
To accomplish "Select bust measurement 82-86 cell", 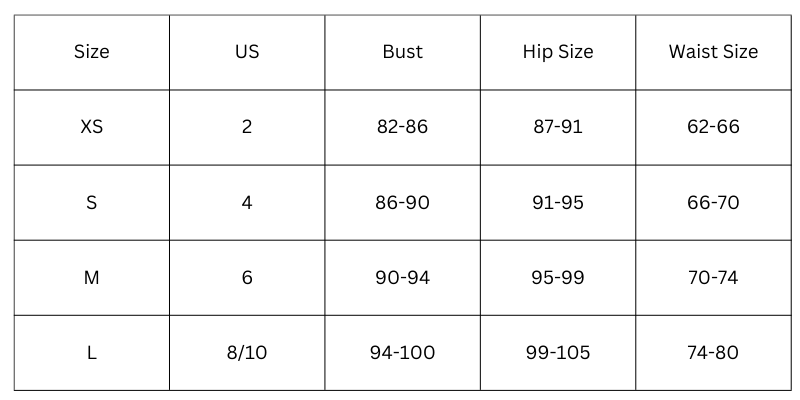I will coord(402,127).
